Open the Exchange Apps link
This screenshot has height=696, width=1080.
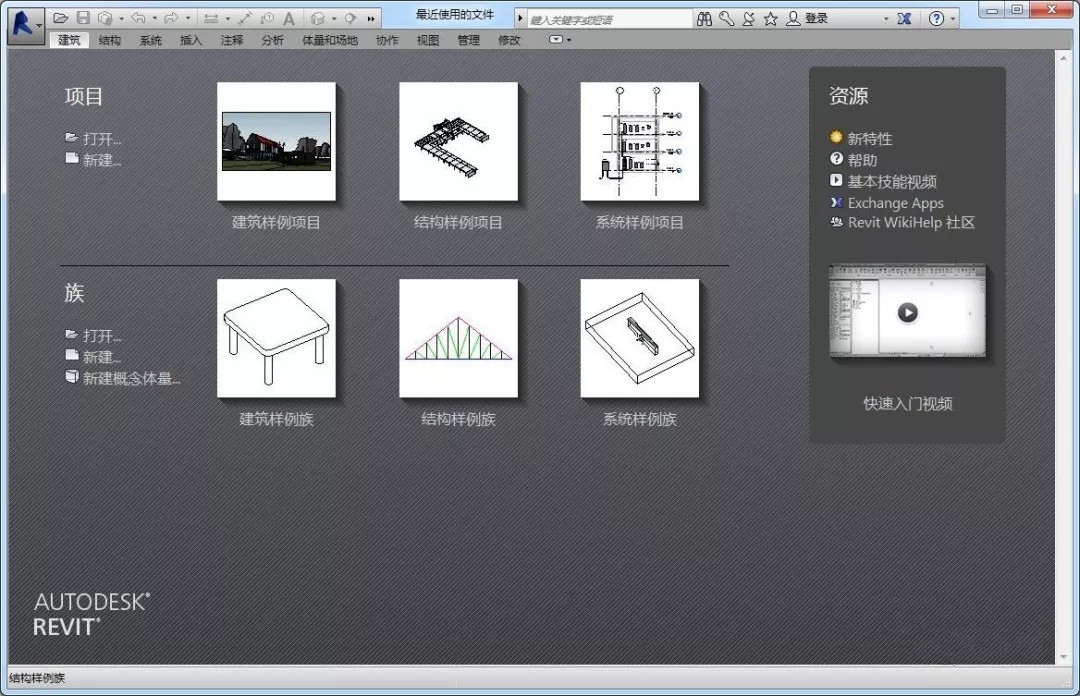click(x=895, y=203)
